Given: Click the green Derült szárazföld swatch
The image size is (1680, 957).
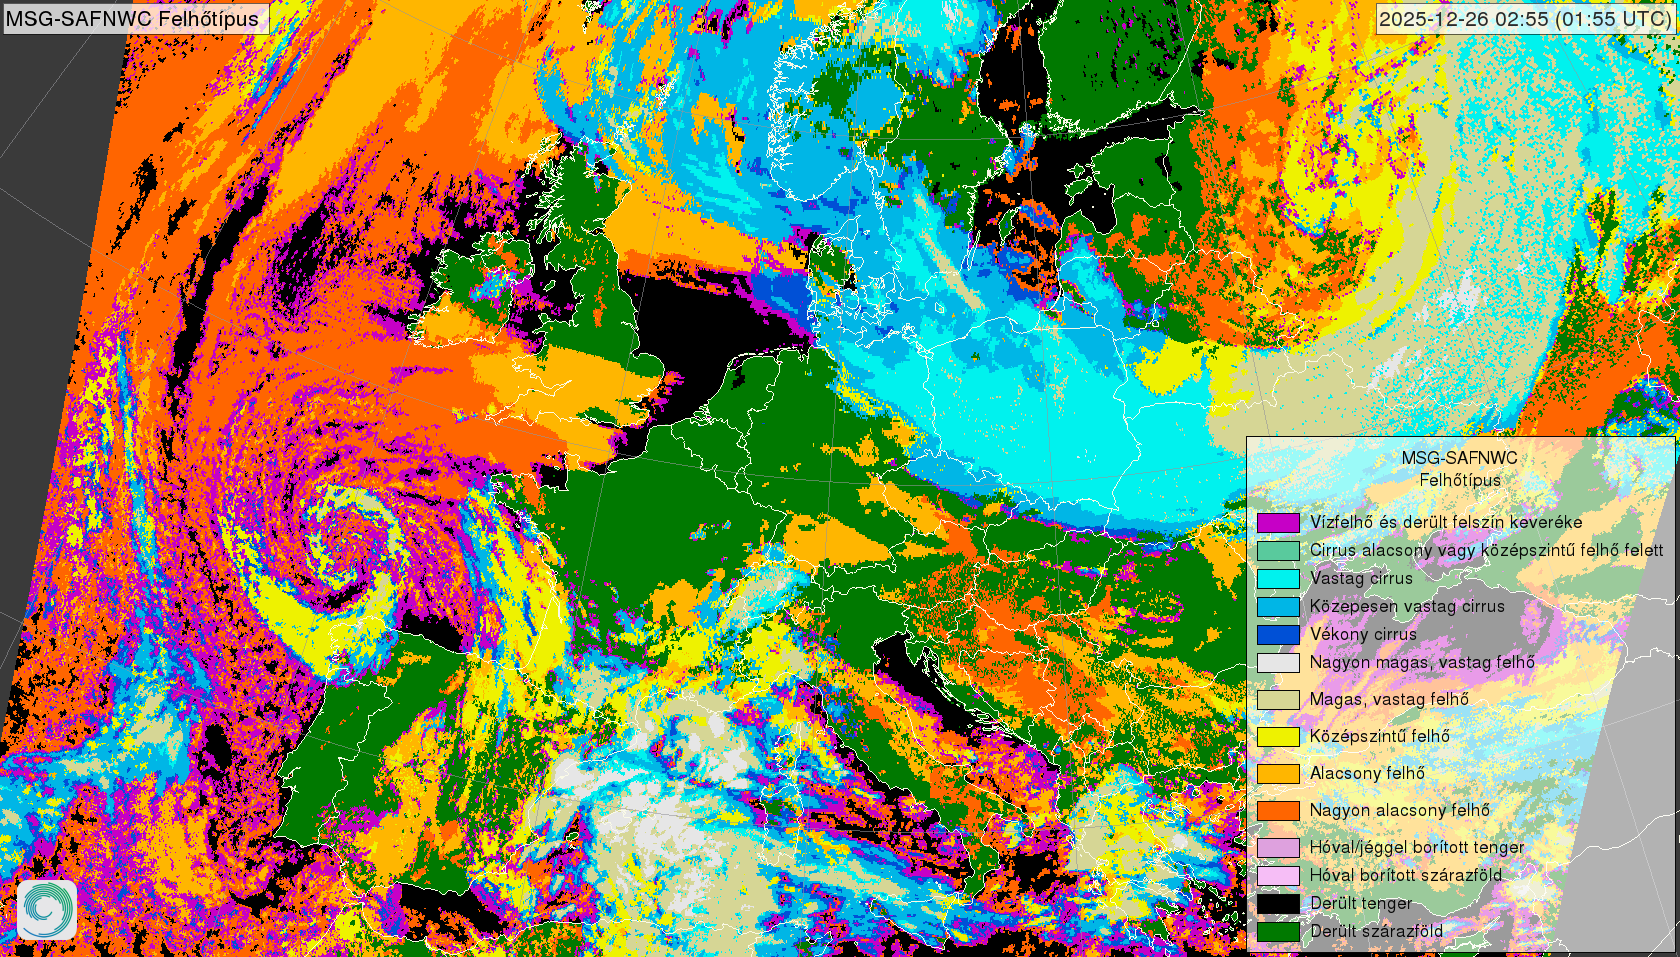Looking at the screenshot, I should (x=1278, y=931).
